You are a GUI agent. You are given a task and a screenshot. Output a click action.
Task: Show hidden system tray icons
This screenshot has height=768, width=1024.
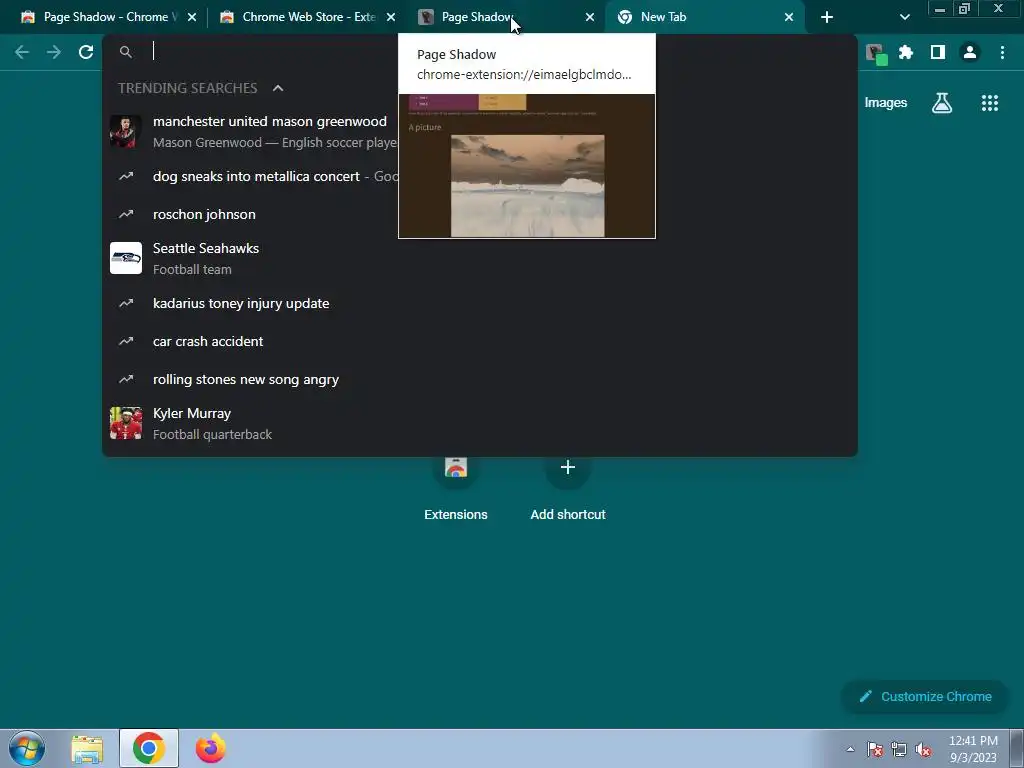click(x=850, y=749)
